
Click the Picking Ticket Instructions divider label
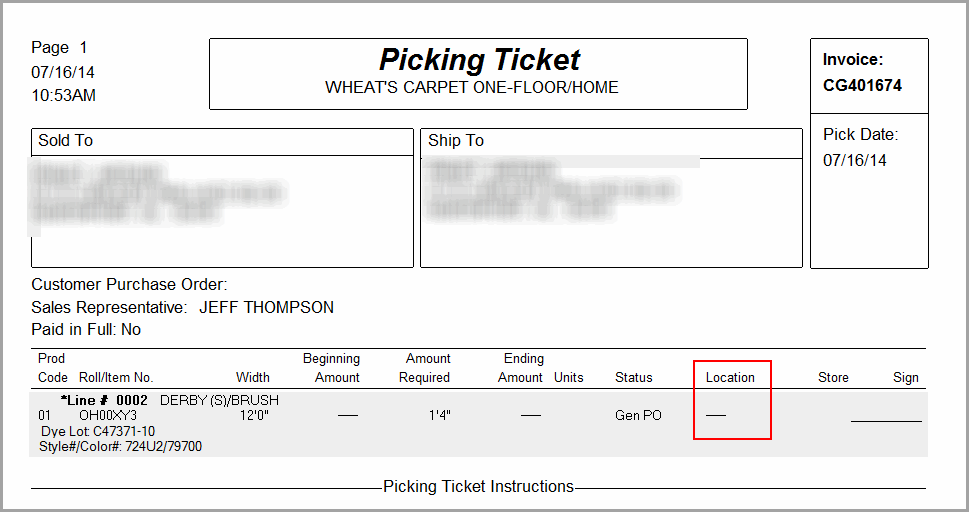[478, 487]
